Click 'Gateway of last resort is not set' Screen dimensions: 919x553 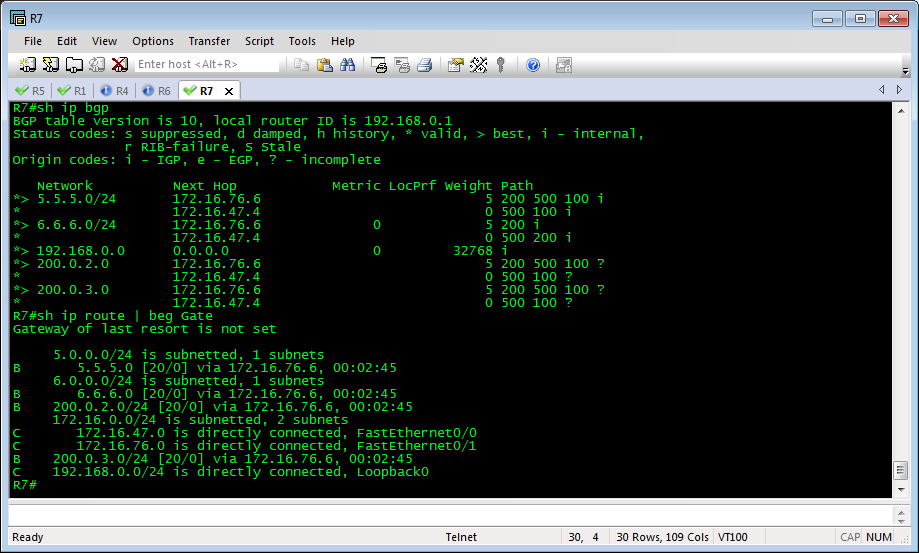pyautogui.click(x=144, y=329)
